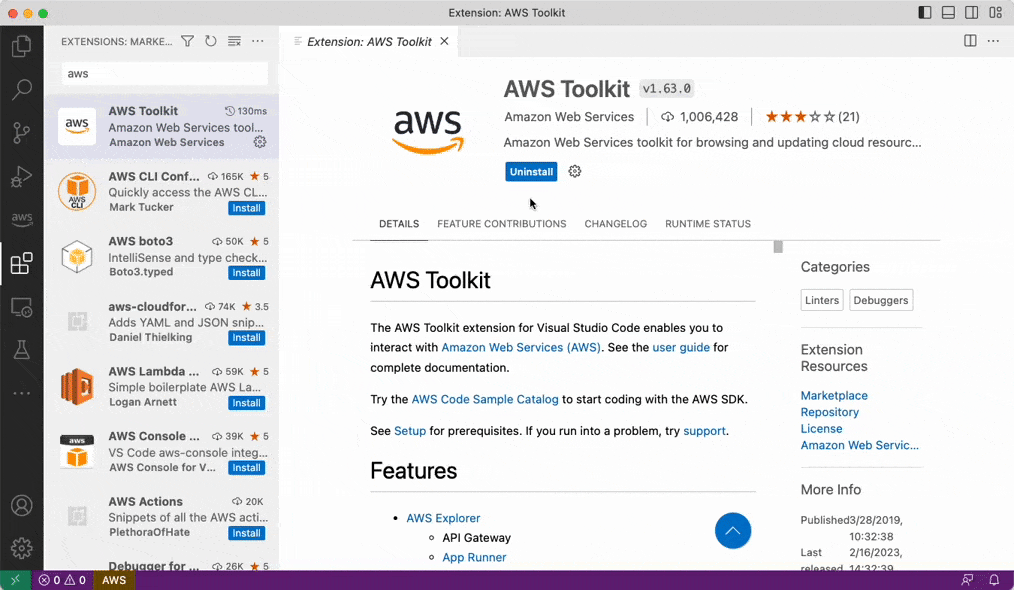1014x590 pixels.
Task: Filter extensions with the funnel icon
Action: 188,41
